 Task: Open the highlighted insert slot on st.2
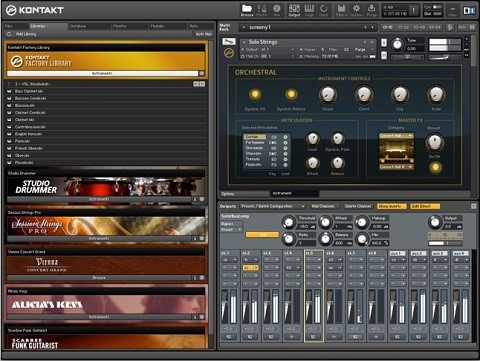pyautogui.click(x=250, y=268)
